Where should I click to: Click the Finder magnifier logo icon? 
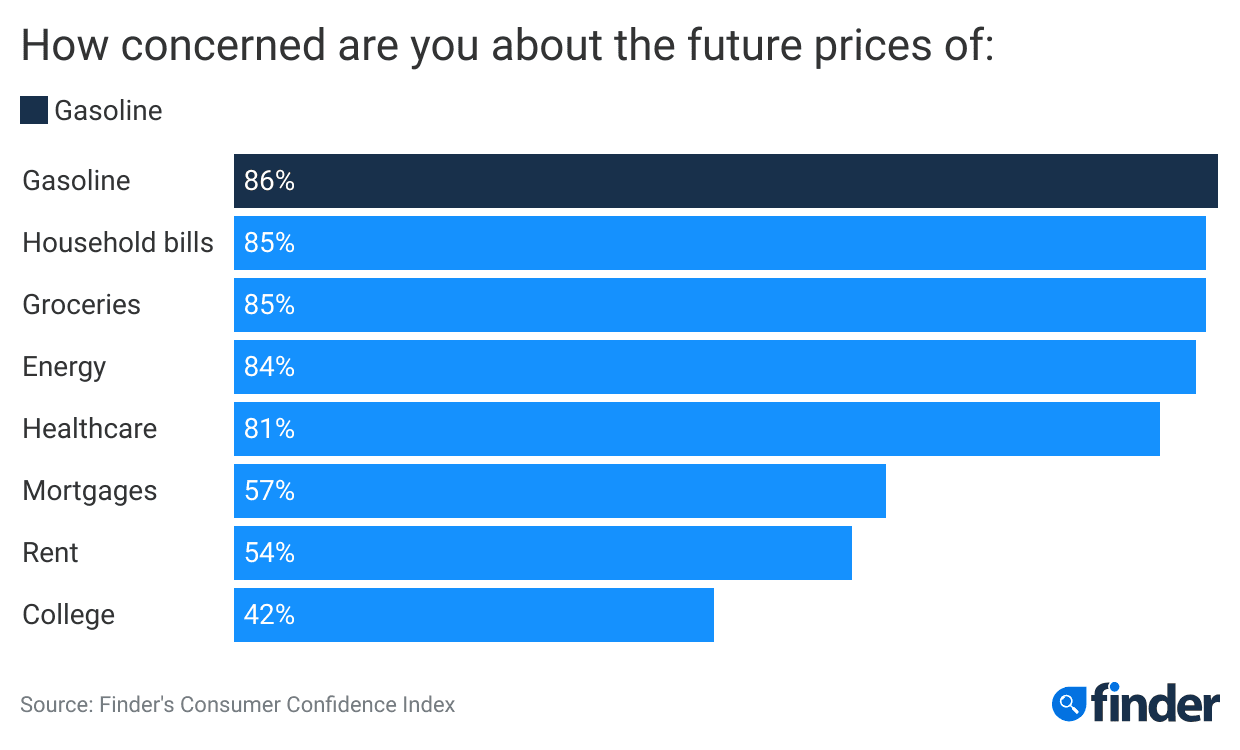point(1069,703)
